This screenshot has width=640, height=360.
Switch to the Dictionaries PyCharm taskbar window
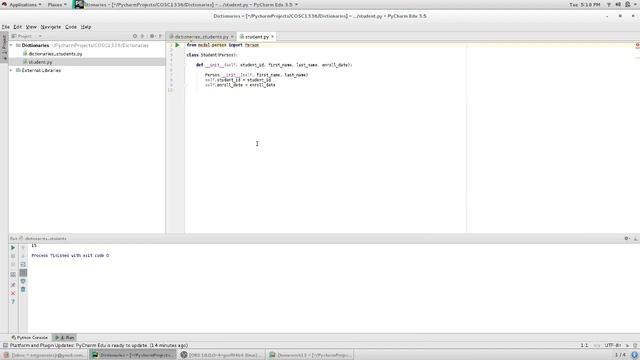[133, 355]
